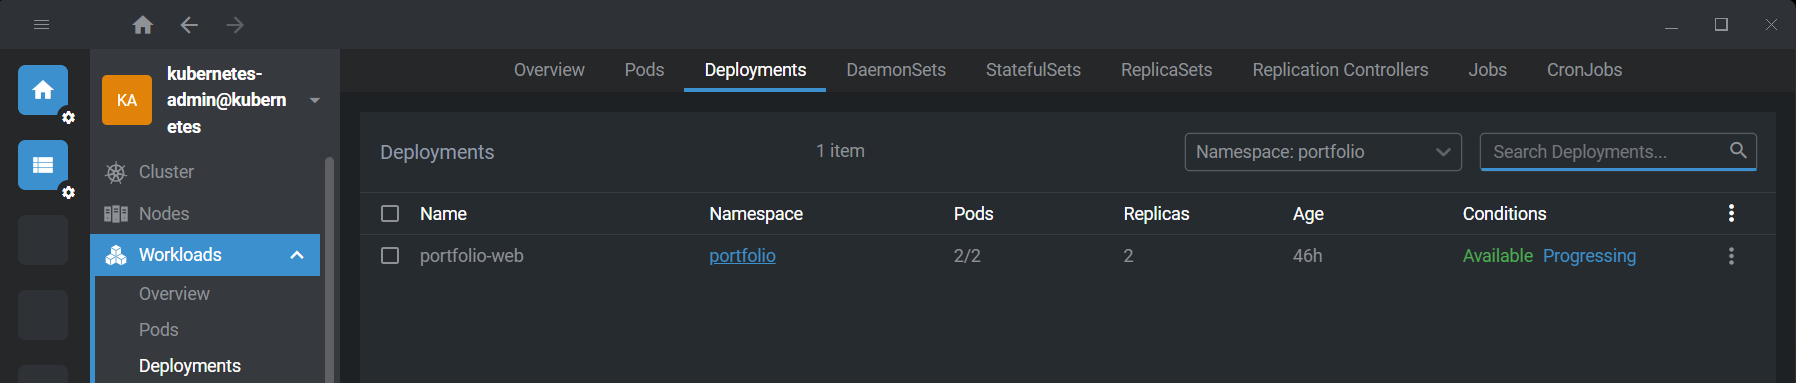Click the Nodes server icon
Image resolution: width=1796 pixels, height=383 pixels.
(116, 214)
